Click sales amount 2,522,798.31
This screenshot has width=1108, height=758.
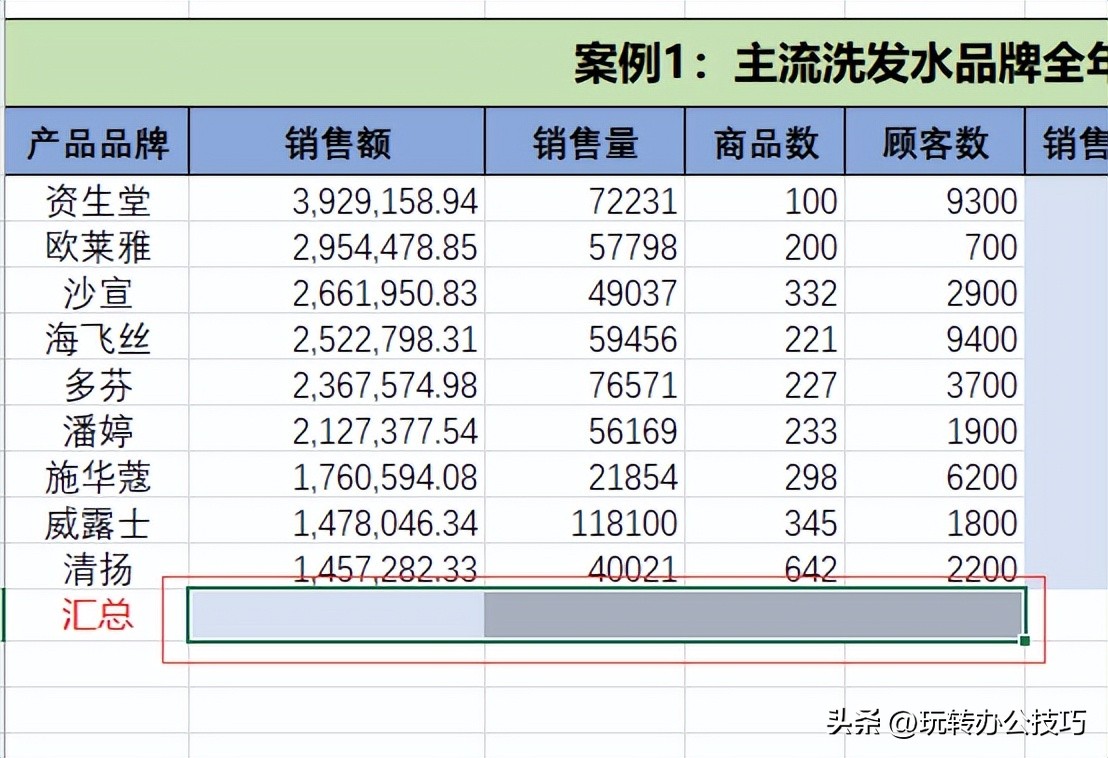tap(337, 337)
